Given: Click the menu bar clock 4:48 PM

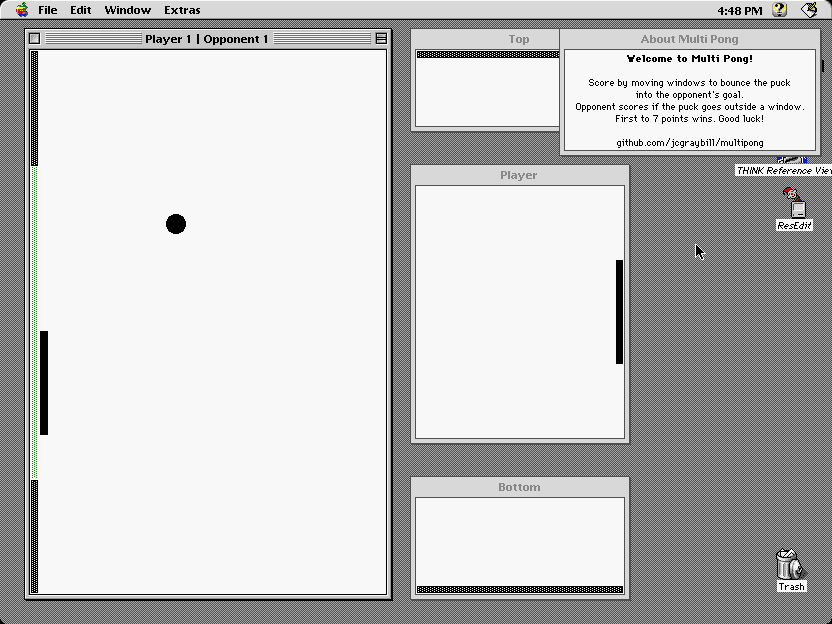Looking at the screenshot, I should point(740,10).
